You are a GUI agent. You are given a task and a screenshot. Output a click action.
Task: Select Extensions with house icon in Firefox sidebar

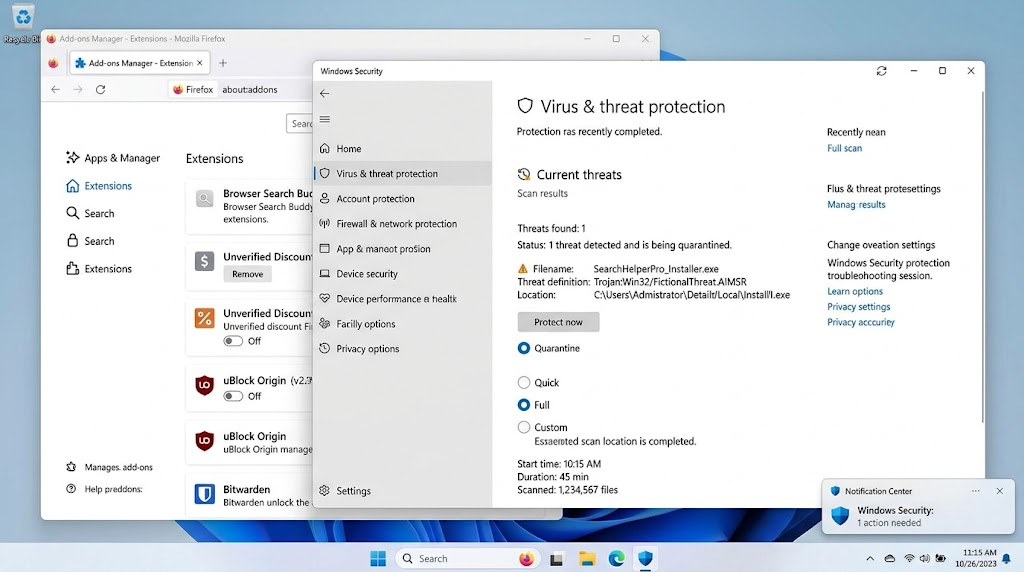(99, 186)
